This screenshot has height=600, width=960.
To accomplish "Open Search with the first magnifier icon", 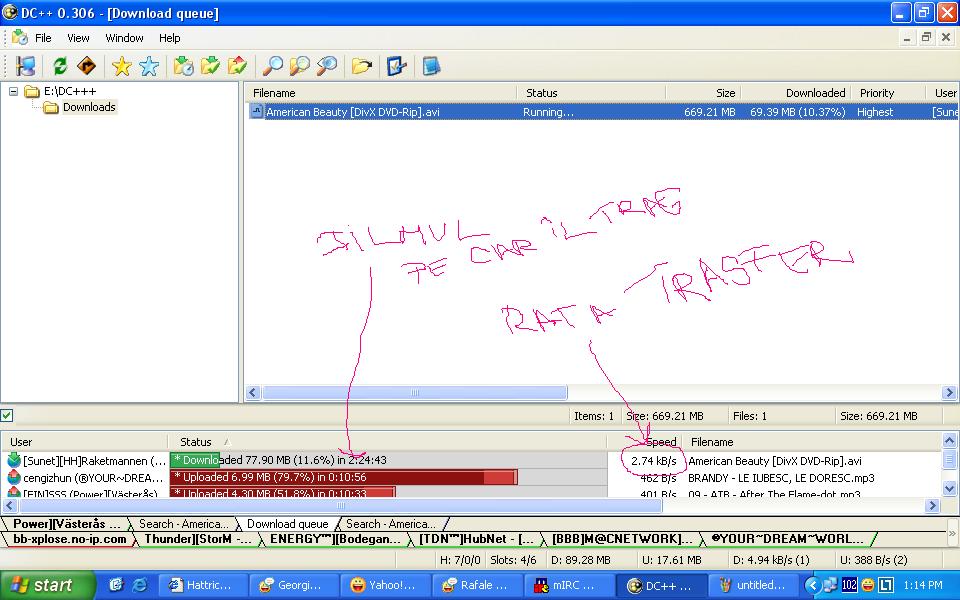I will click(x=272, y=66).
